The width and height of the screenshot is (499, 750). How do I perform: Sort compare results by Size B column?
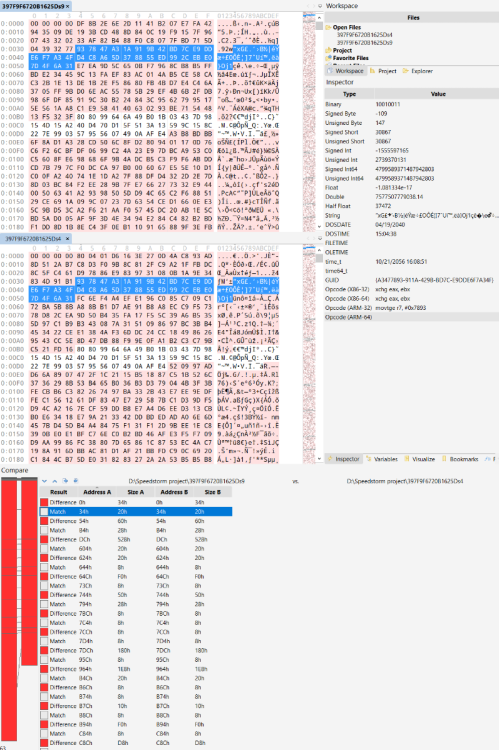[213, 492]
